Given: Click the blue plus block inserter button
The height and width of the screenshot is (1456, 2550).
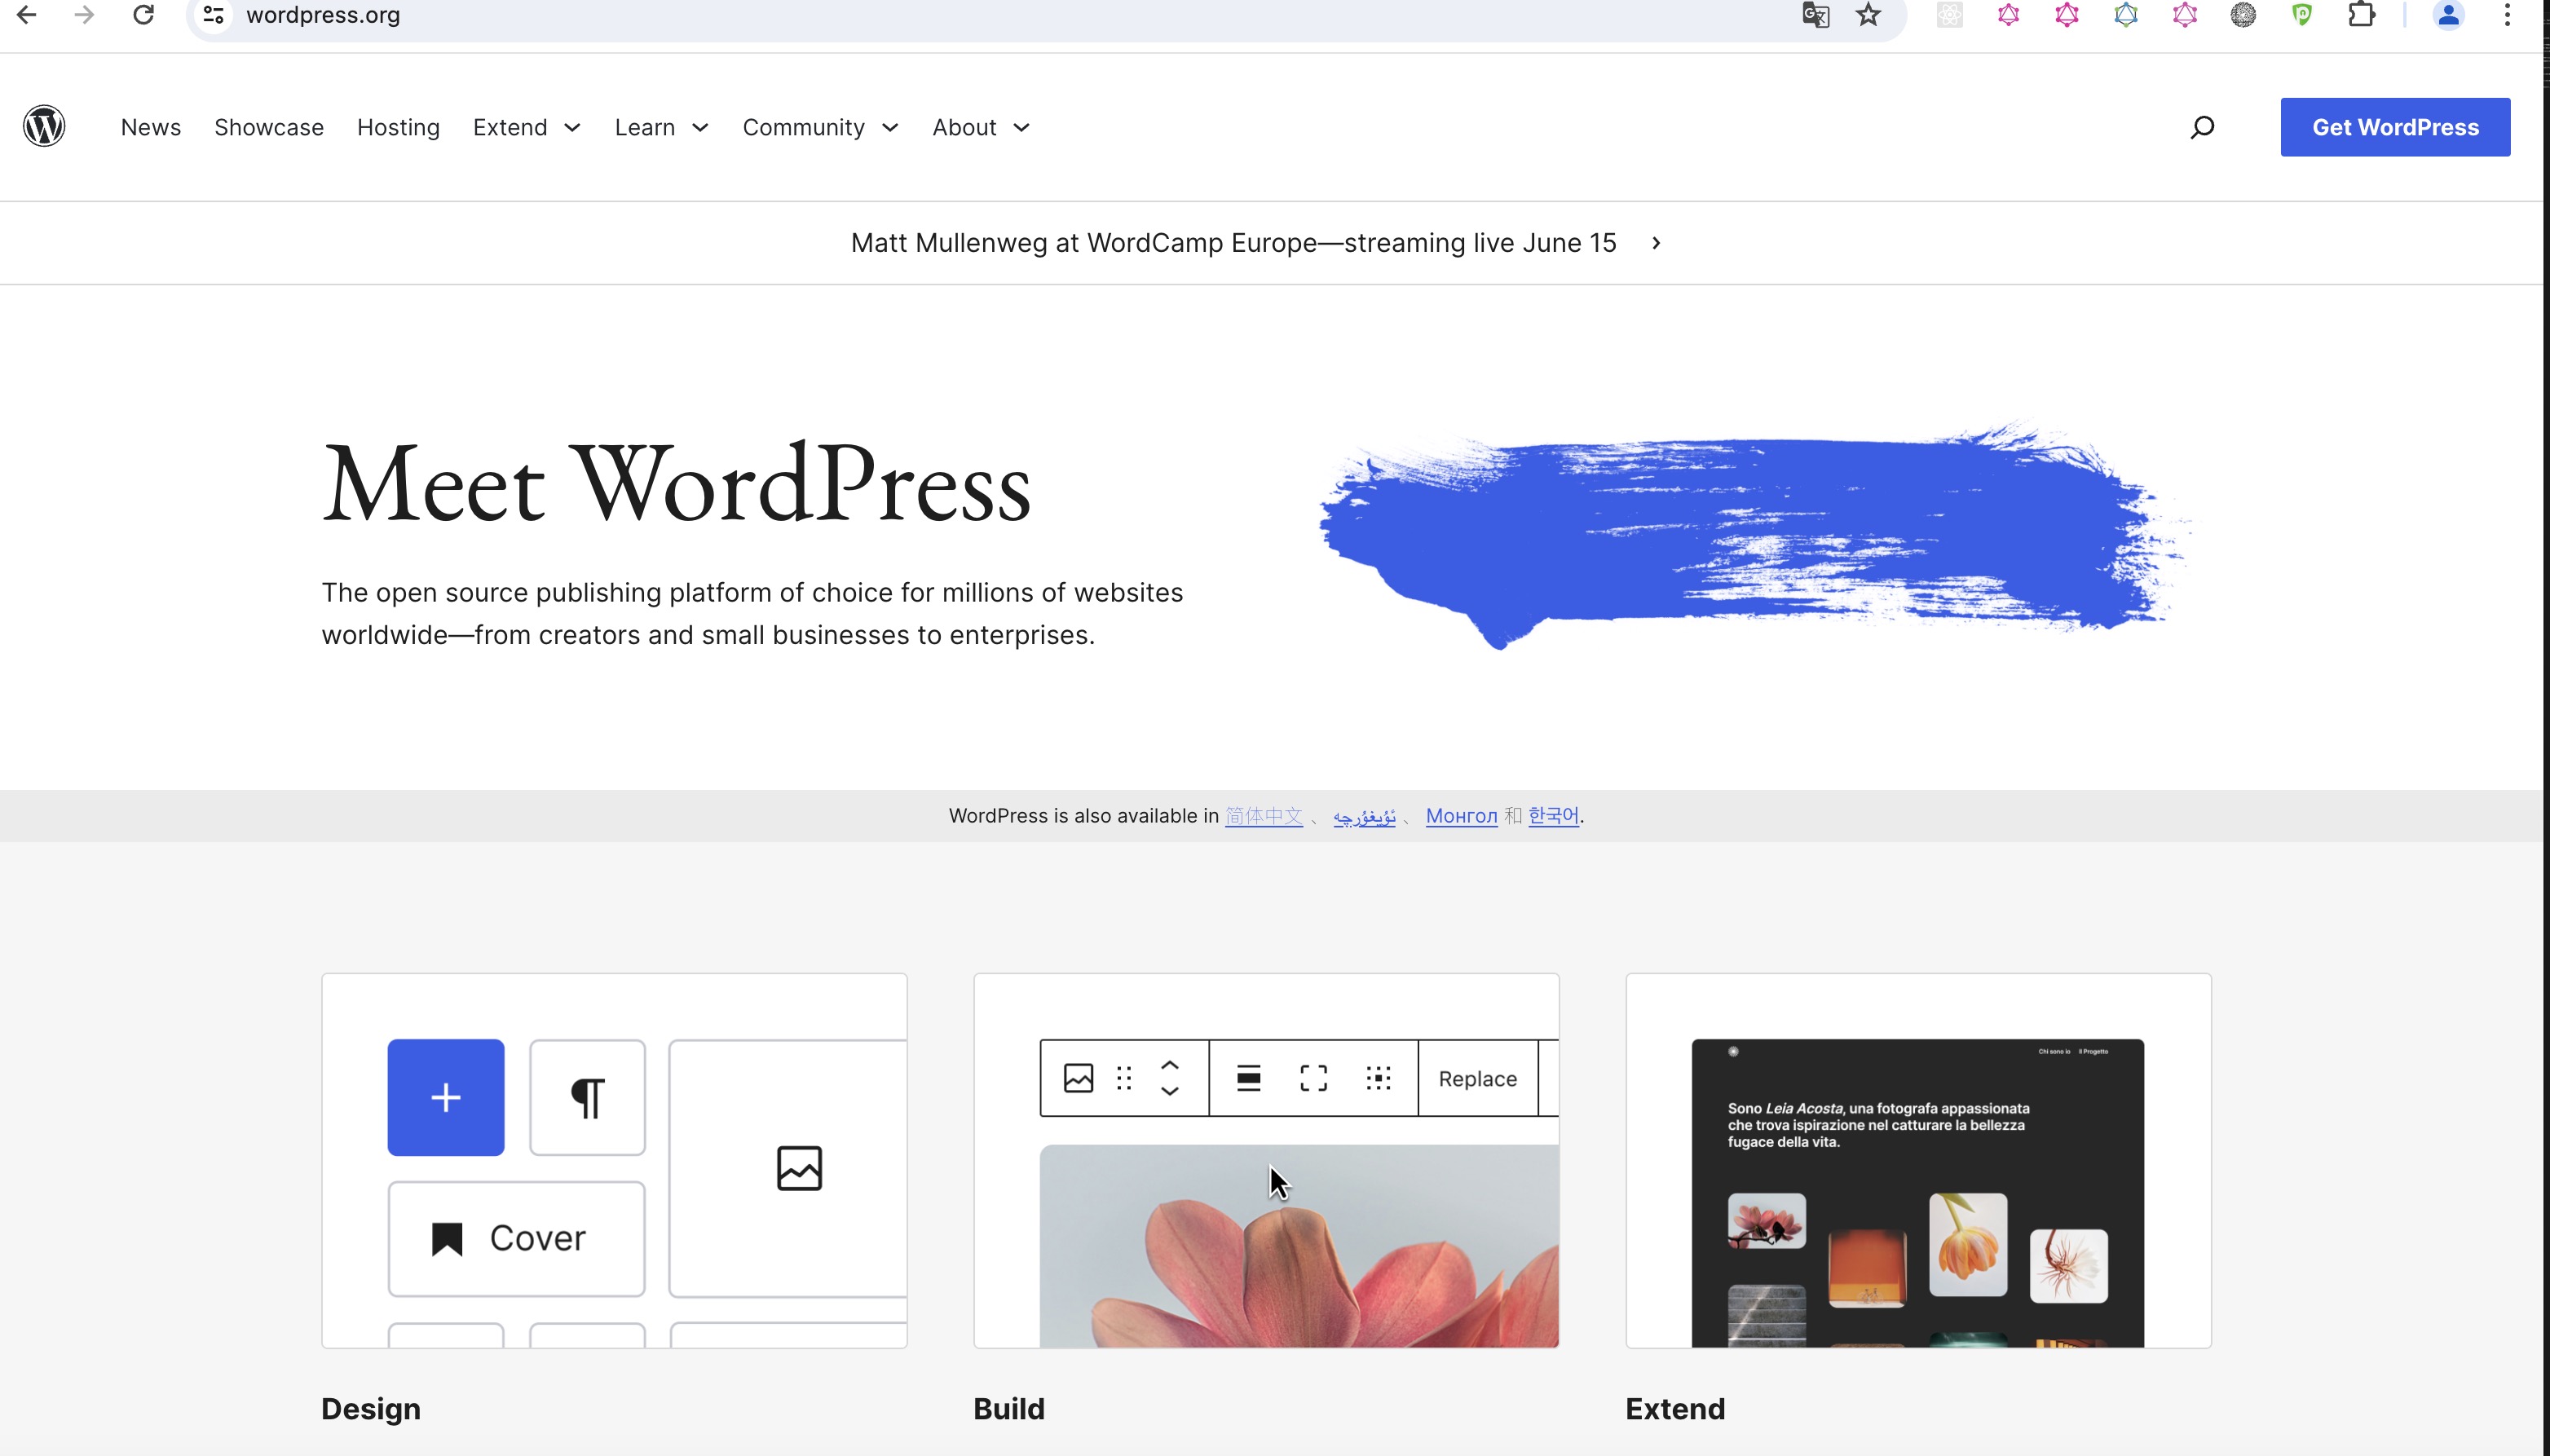Looking at the screenshot, I should click(x=446, y=1097).
